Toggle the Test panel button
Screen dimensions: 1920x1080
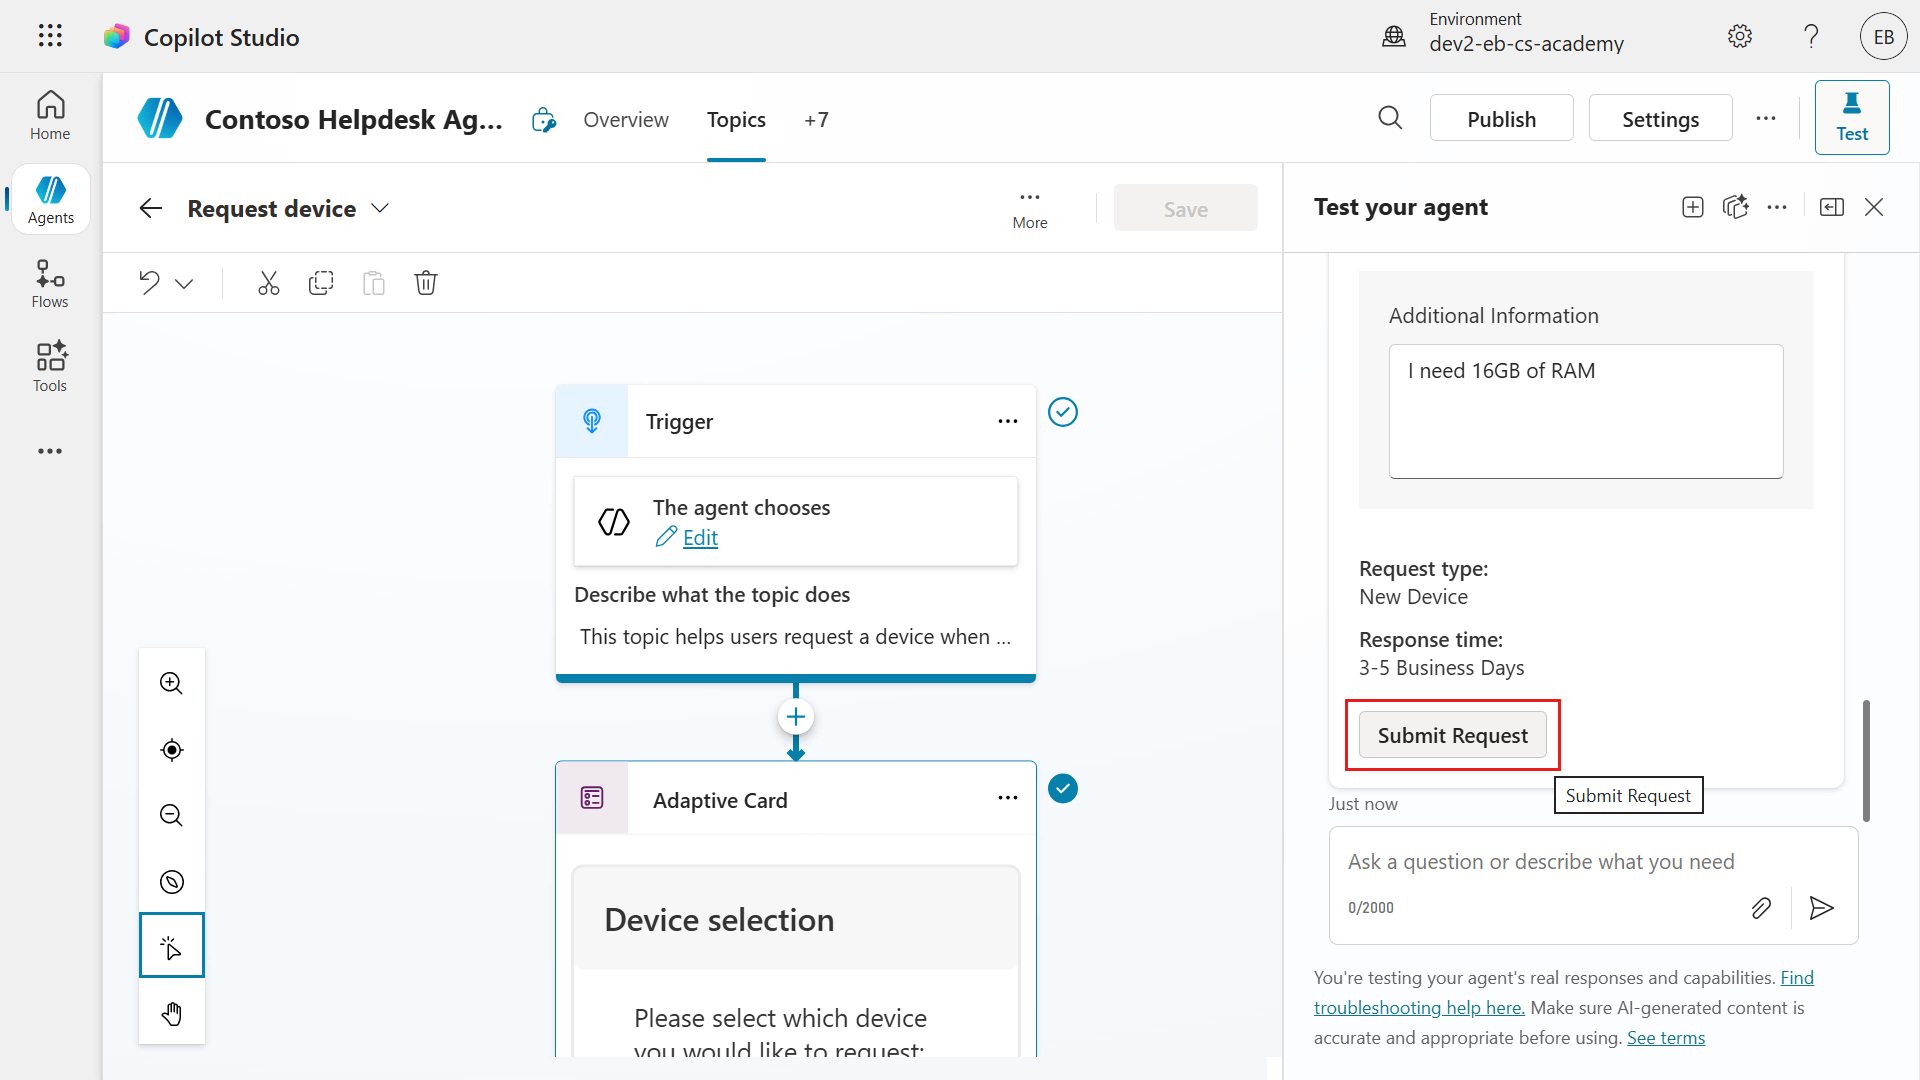(1851, 117)
